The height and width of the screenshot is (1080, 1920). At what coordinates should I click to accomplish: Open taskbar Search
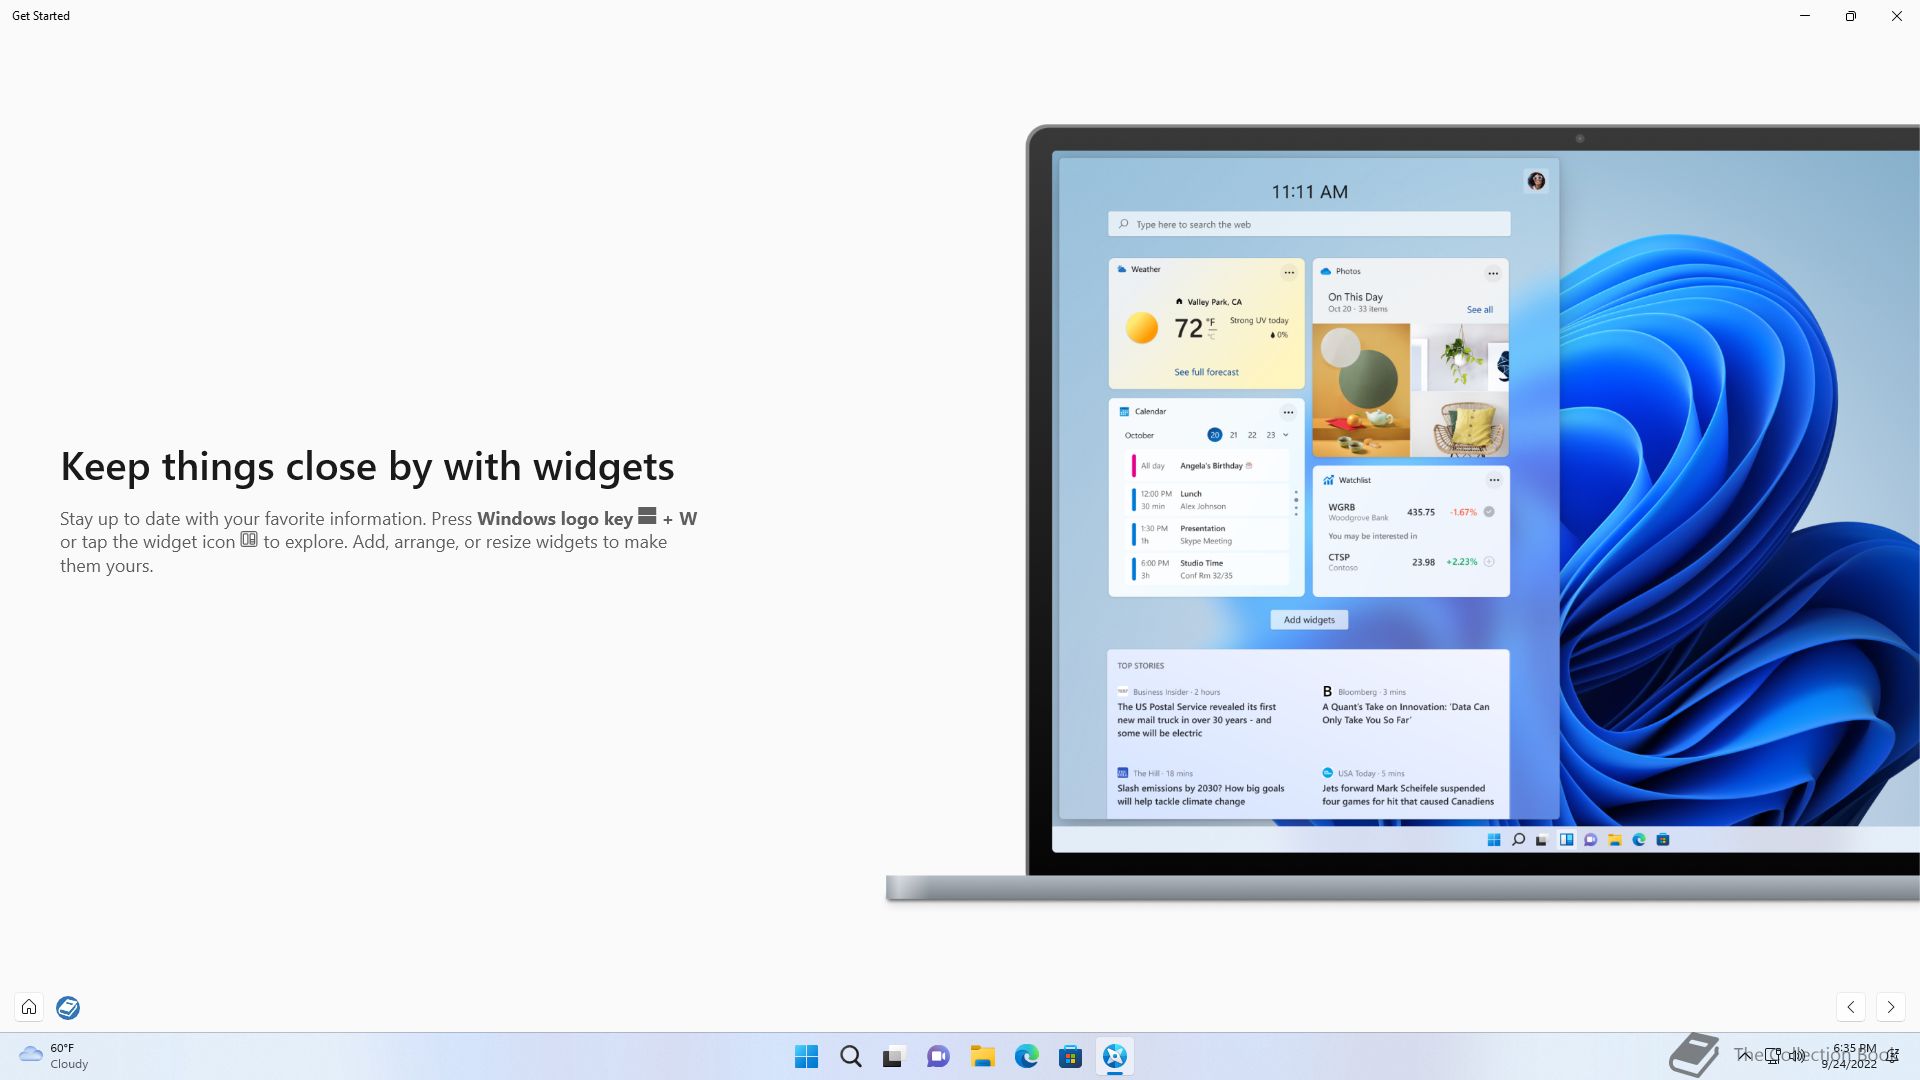click(851, 1056)
